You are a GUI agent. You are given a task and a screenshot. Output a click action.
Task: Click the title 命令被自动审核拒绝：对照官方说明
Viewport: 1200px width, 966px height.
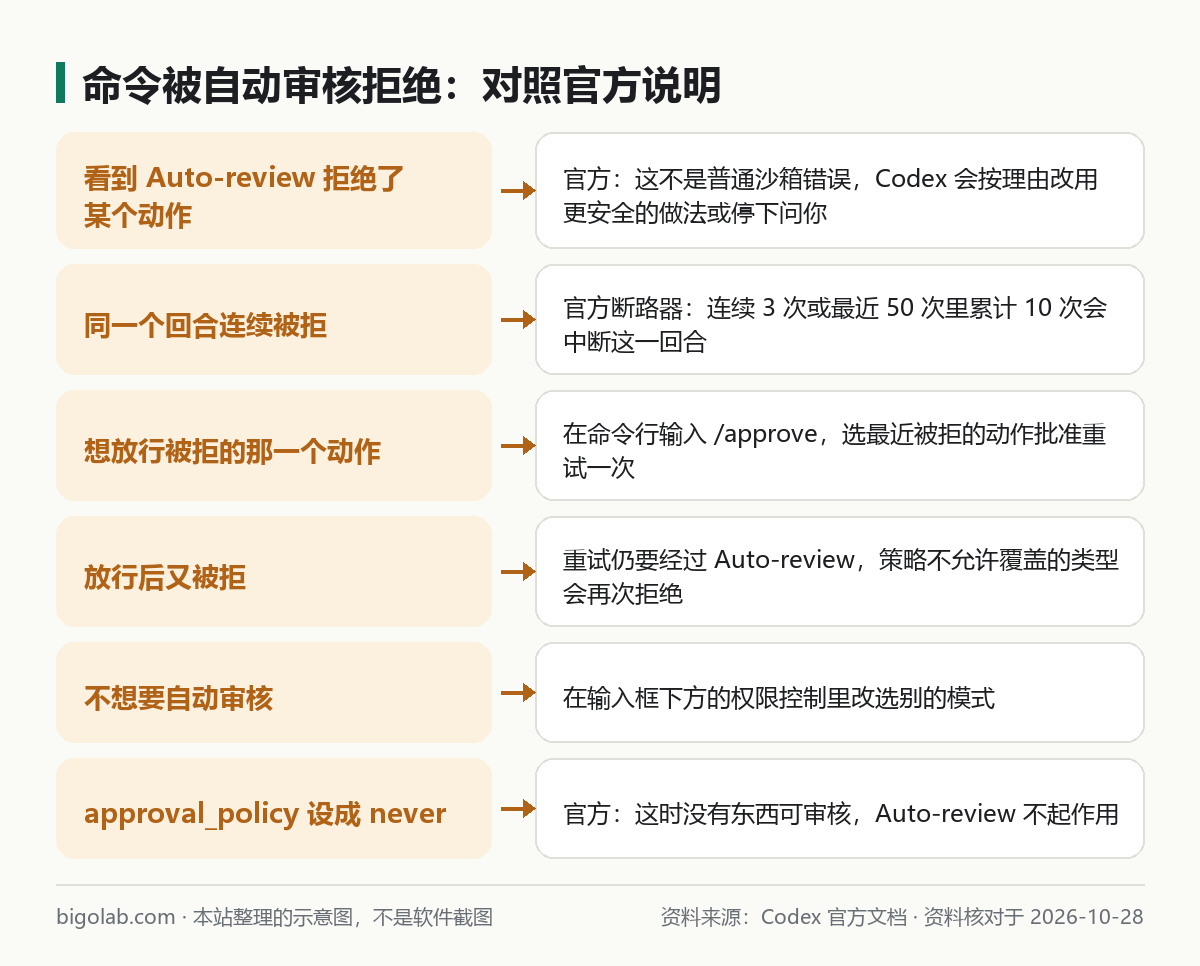401,86
